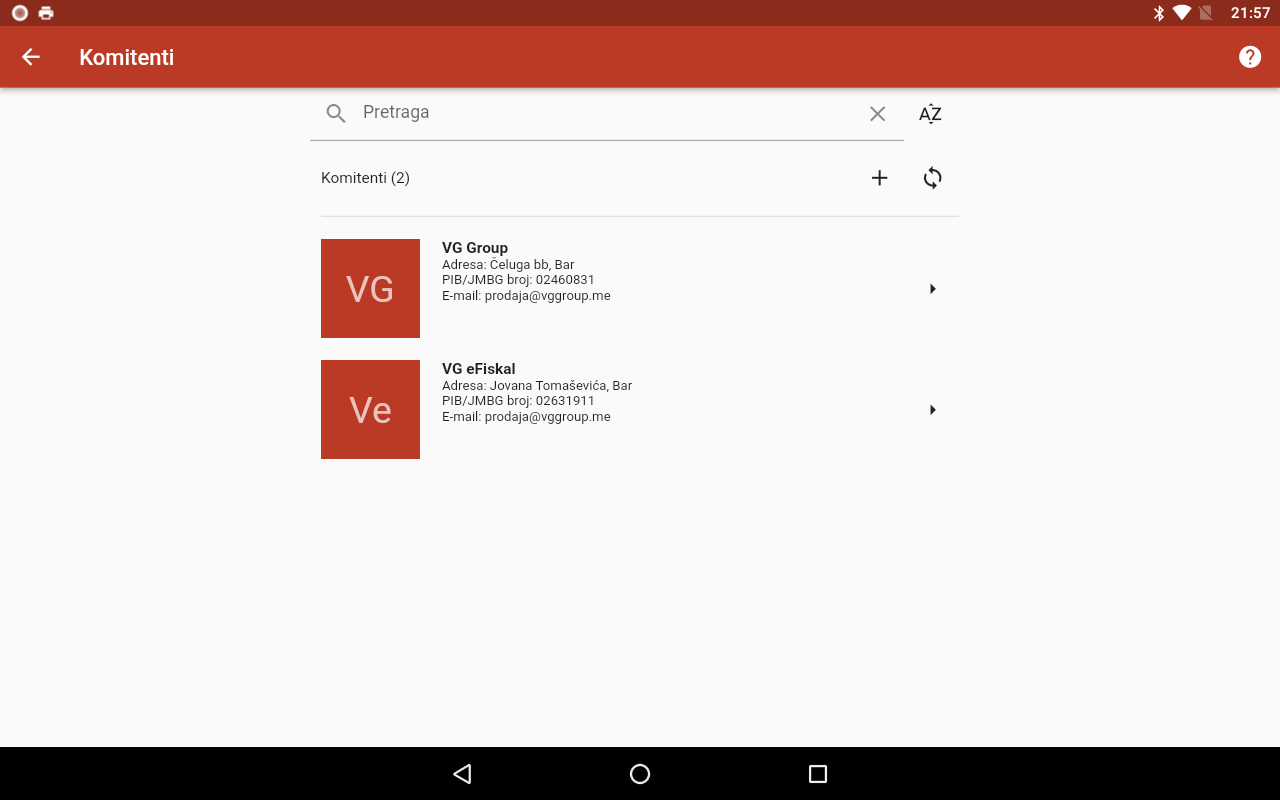Image resolution: width=1280 pixels, height=800 pixels.
Task: Add a new komitent with the plus icon
Action: pos(879,177)
